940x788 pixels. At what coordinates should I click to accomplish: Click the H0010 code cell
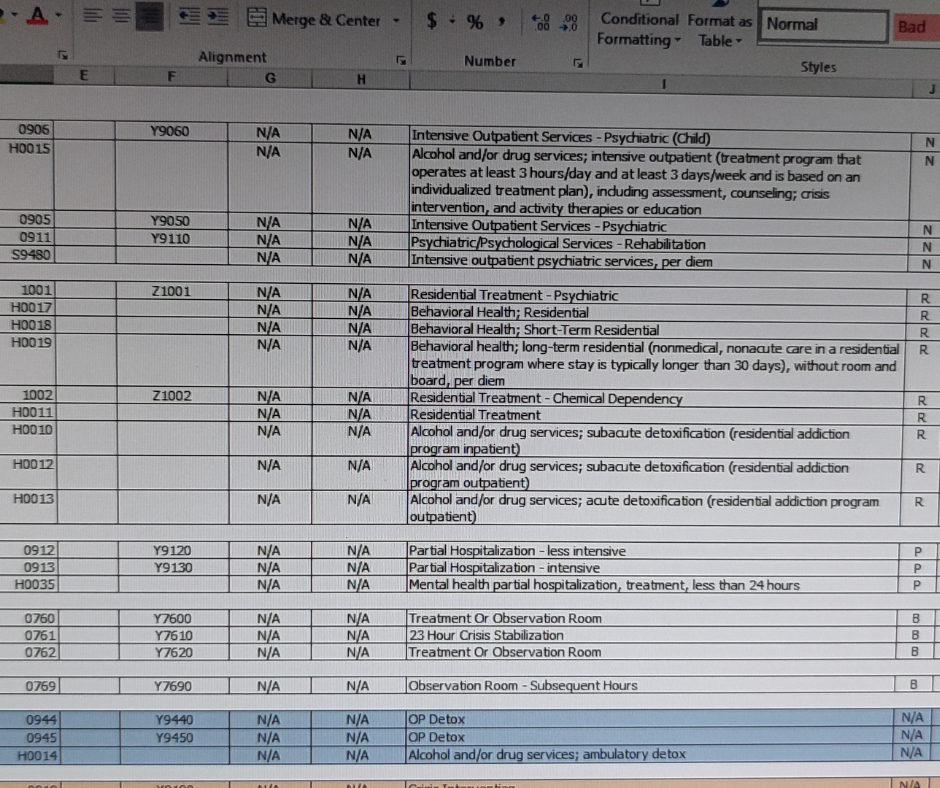pos(28,438)
